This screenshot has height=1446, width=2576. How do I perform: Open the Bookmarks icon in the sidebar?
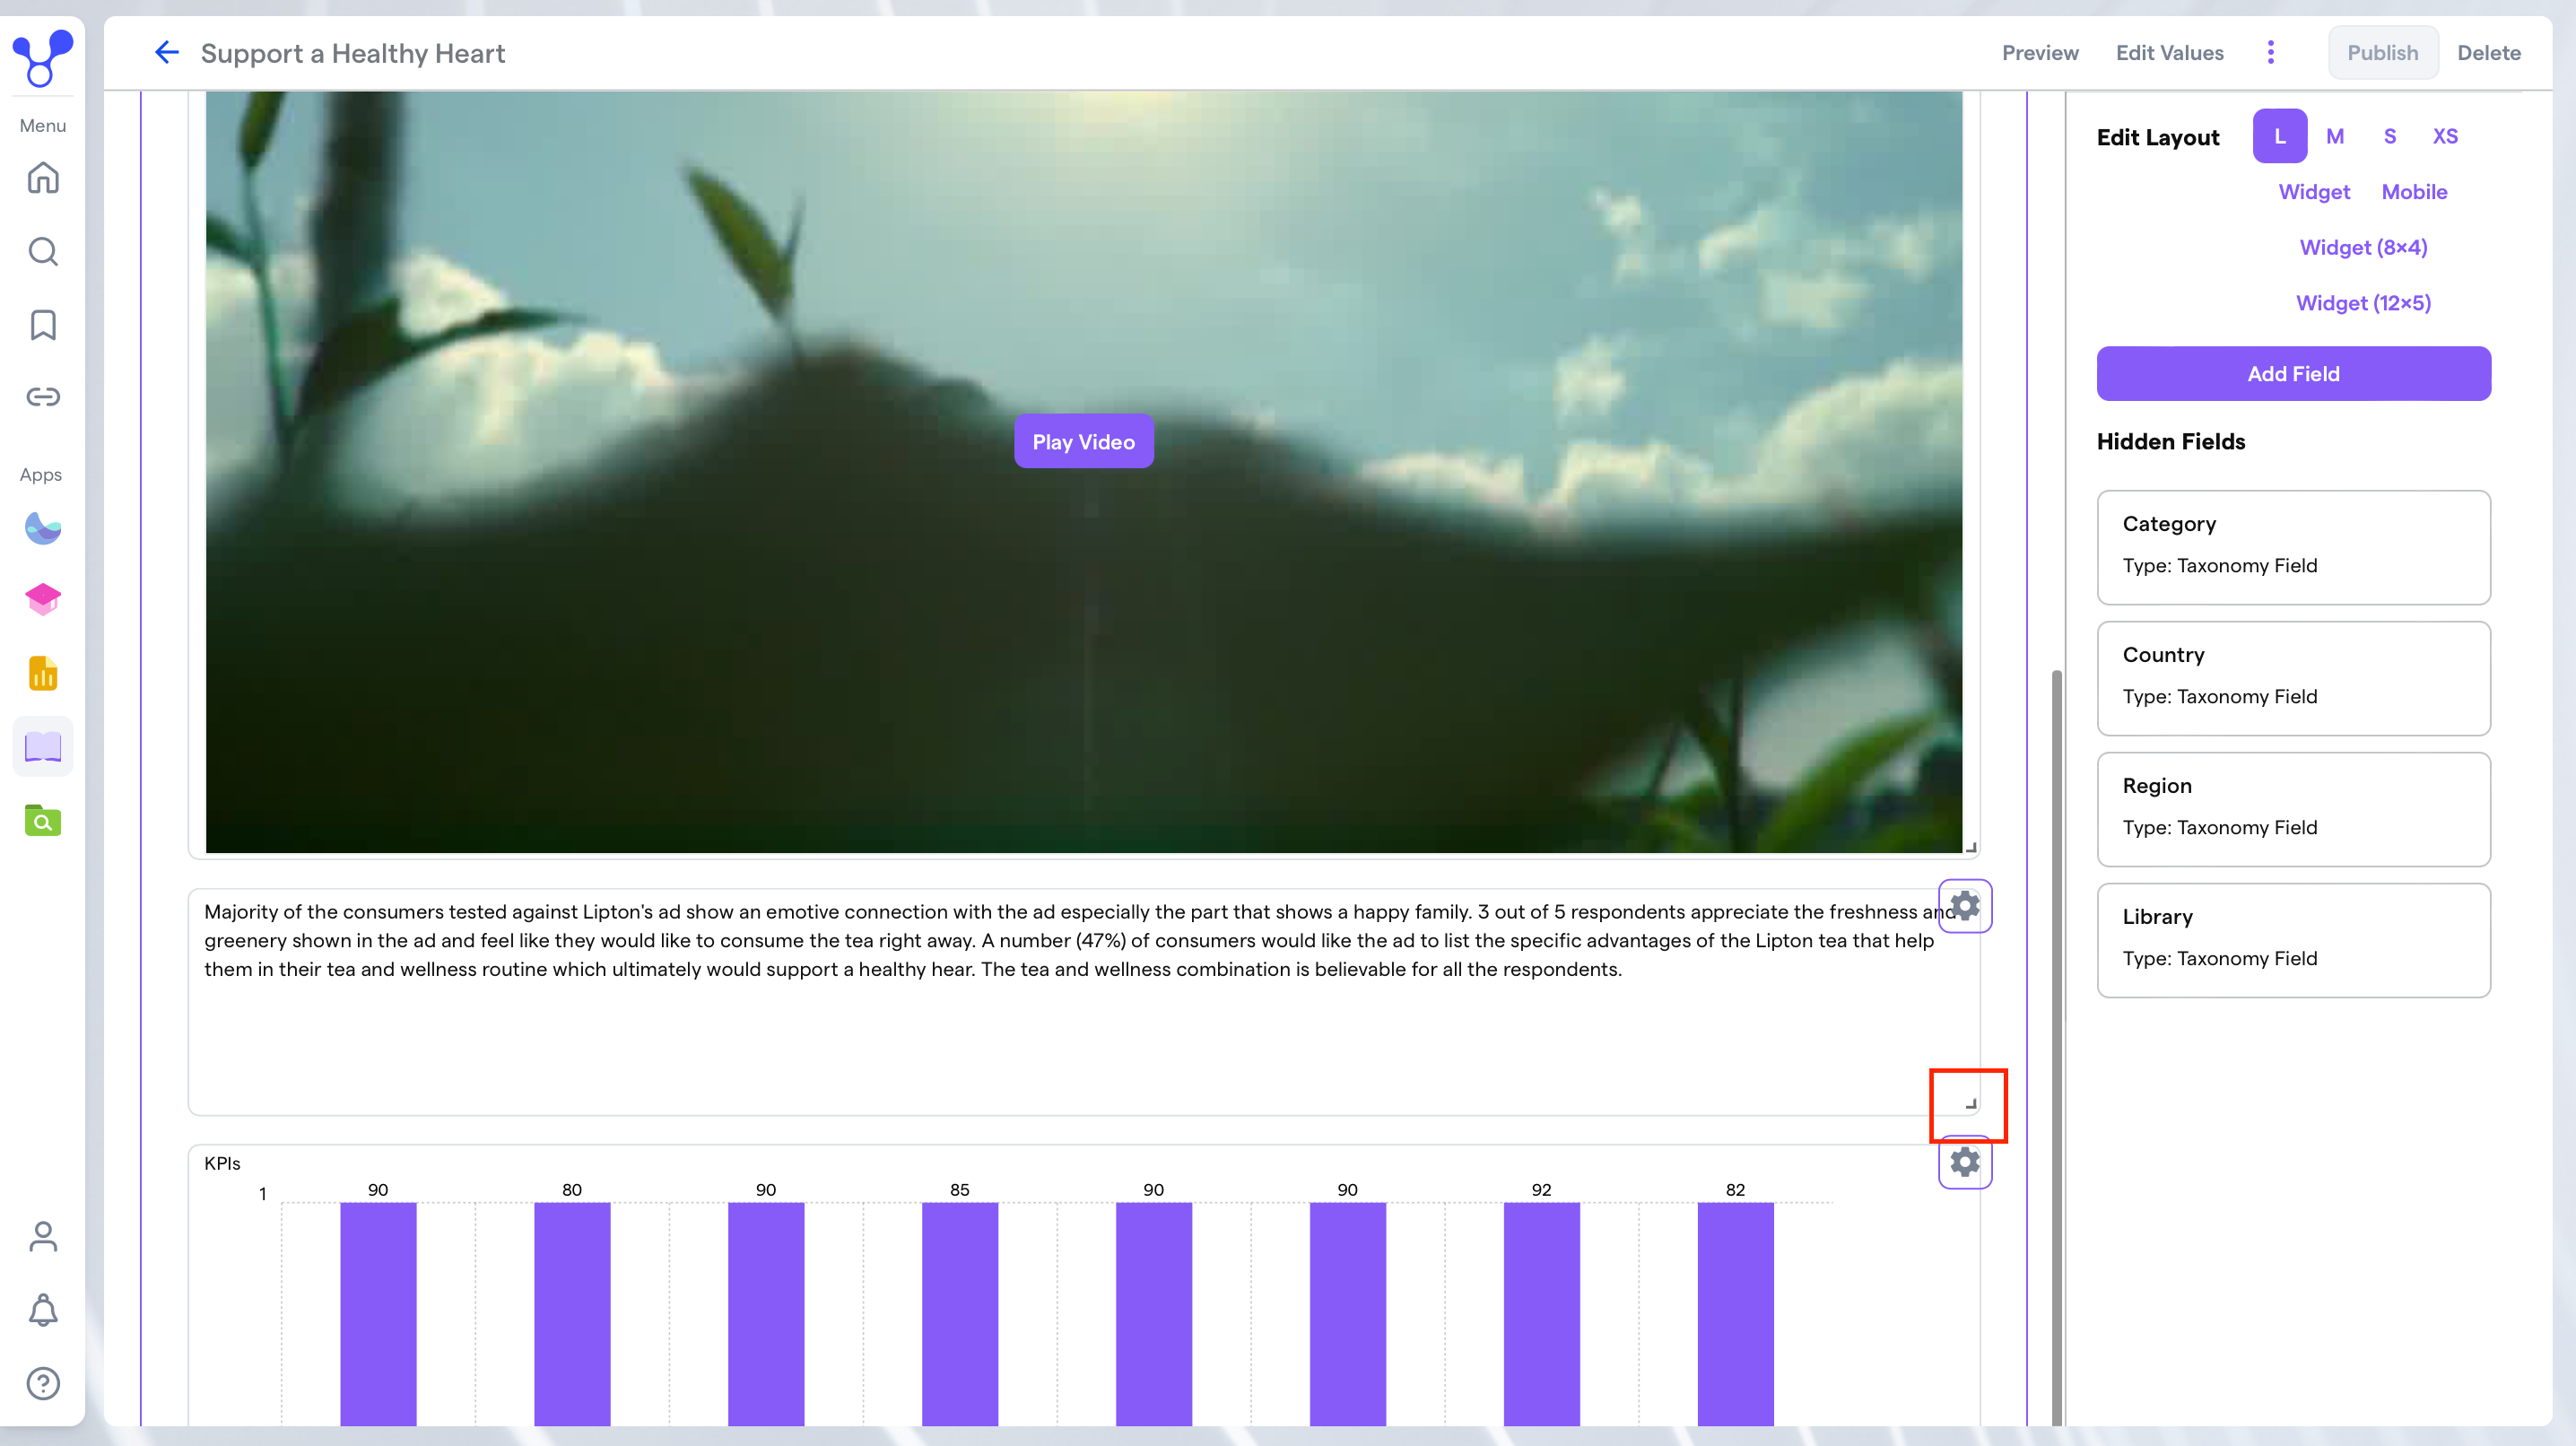[x=43, y=324]
